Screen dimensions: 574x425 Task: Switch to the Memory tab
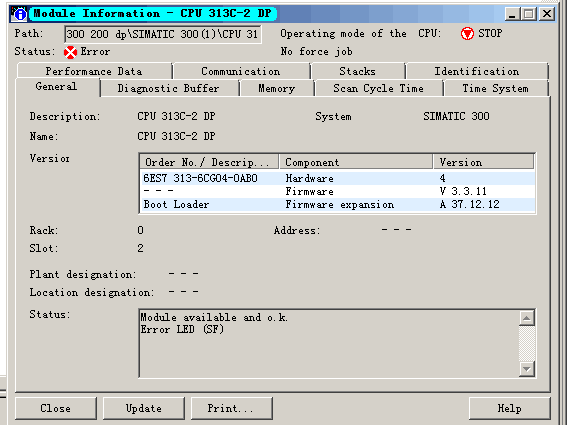[x=276, y=89]
